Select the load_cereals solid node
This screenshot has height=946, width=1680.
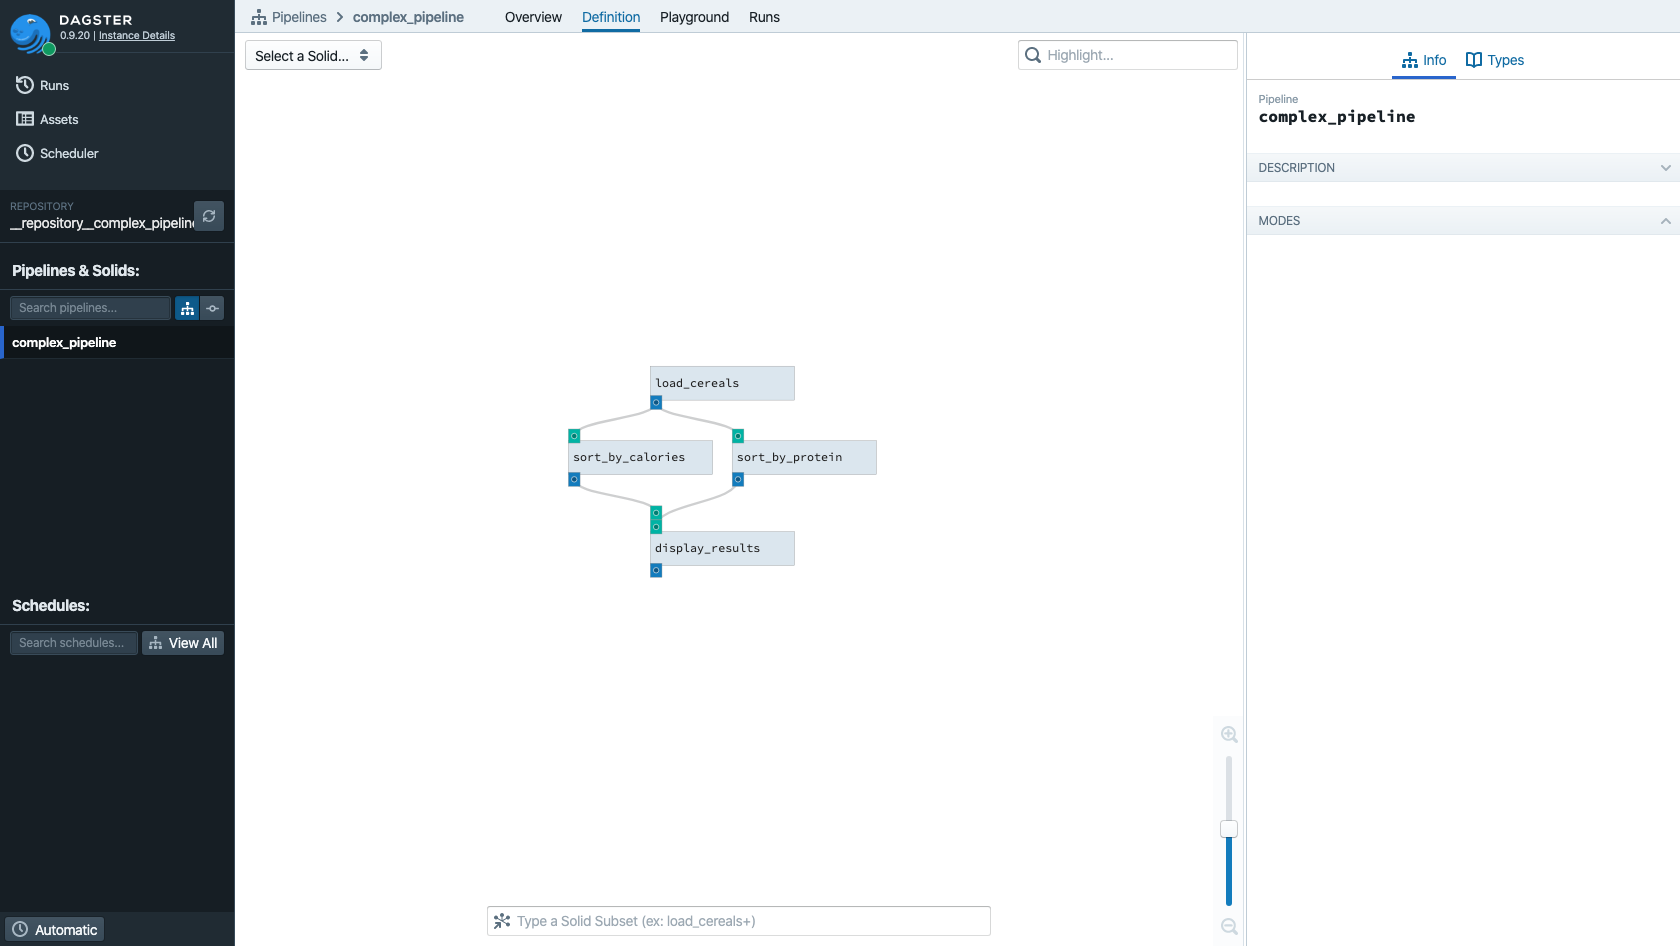point(722,383)
